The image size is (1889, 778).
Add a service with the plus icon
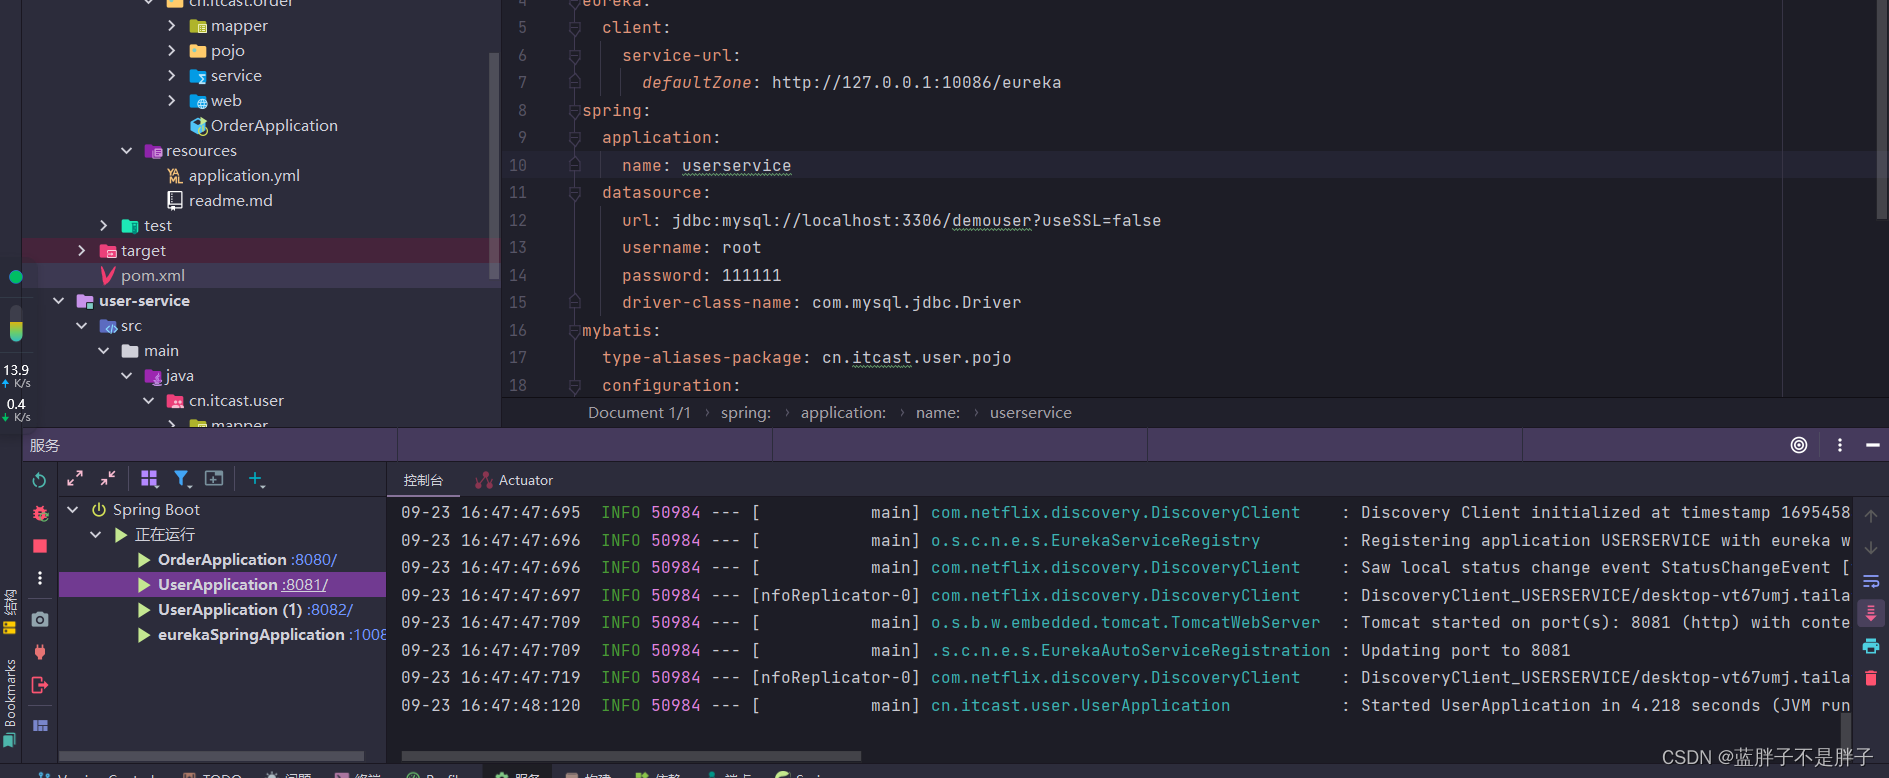pyautogui.click(x=256, y=479)
